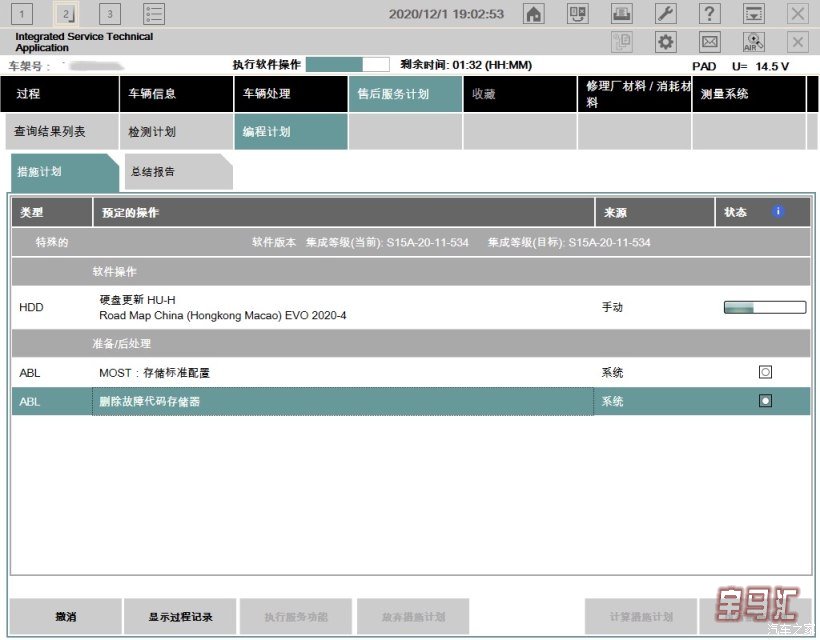This screenshot has width=820, height=640.
Task: Click the printer icon in top toolbar
Action: [x=622, y=14]
